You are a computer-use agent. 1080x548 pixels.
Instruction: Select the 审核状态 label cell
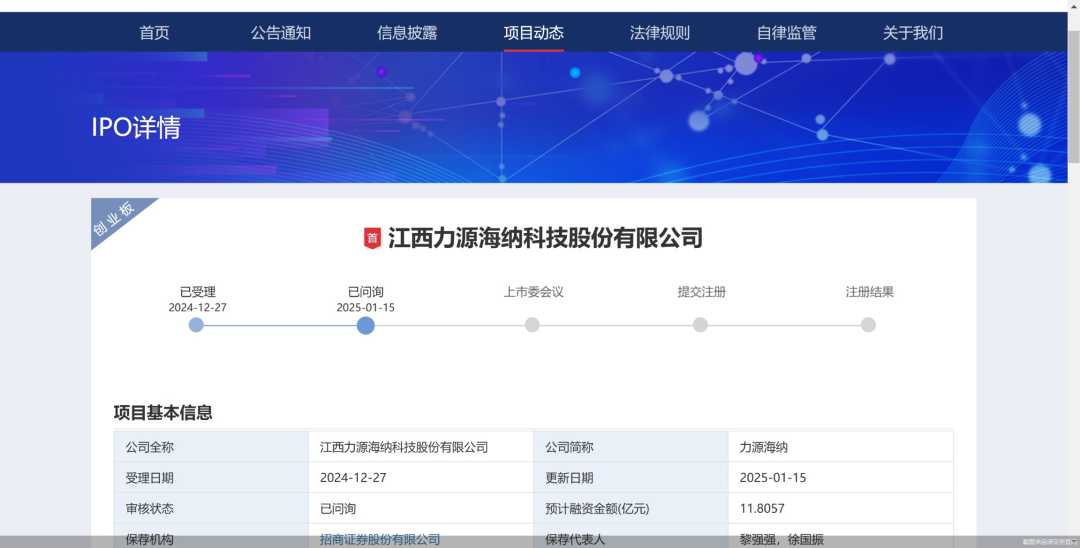tap(211, 509)
